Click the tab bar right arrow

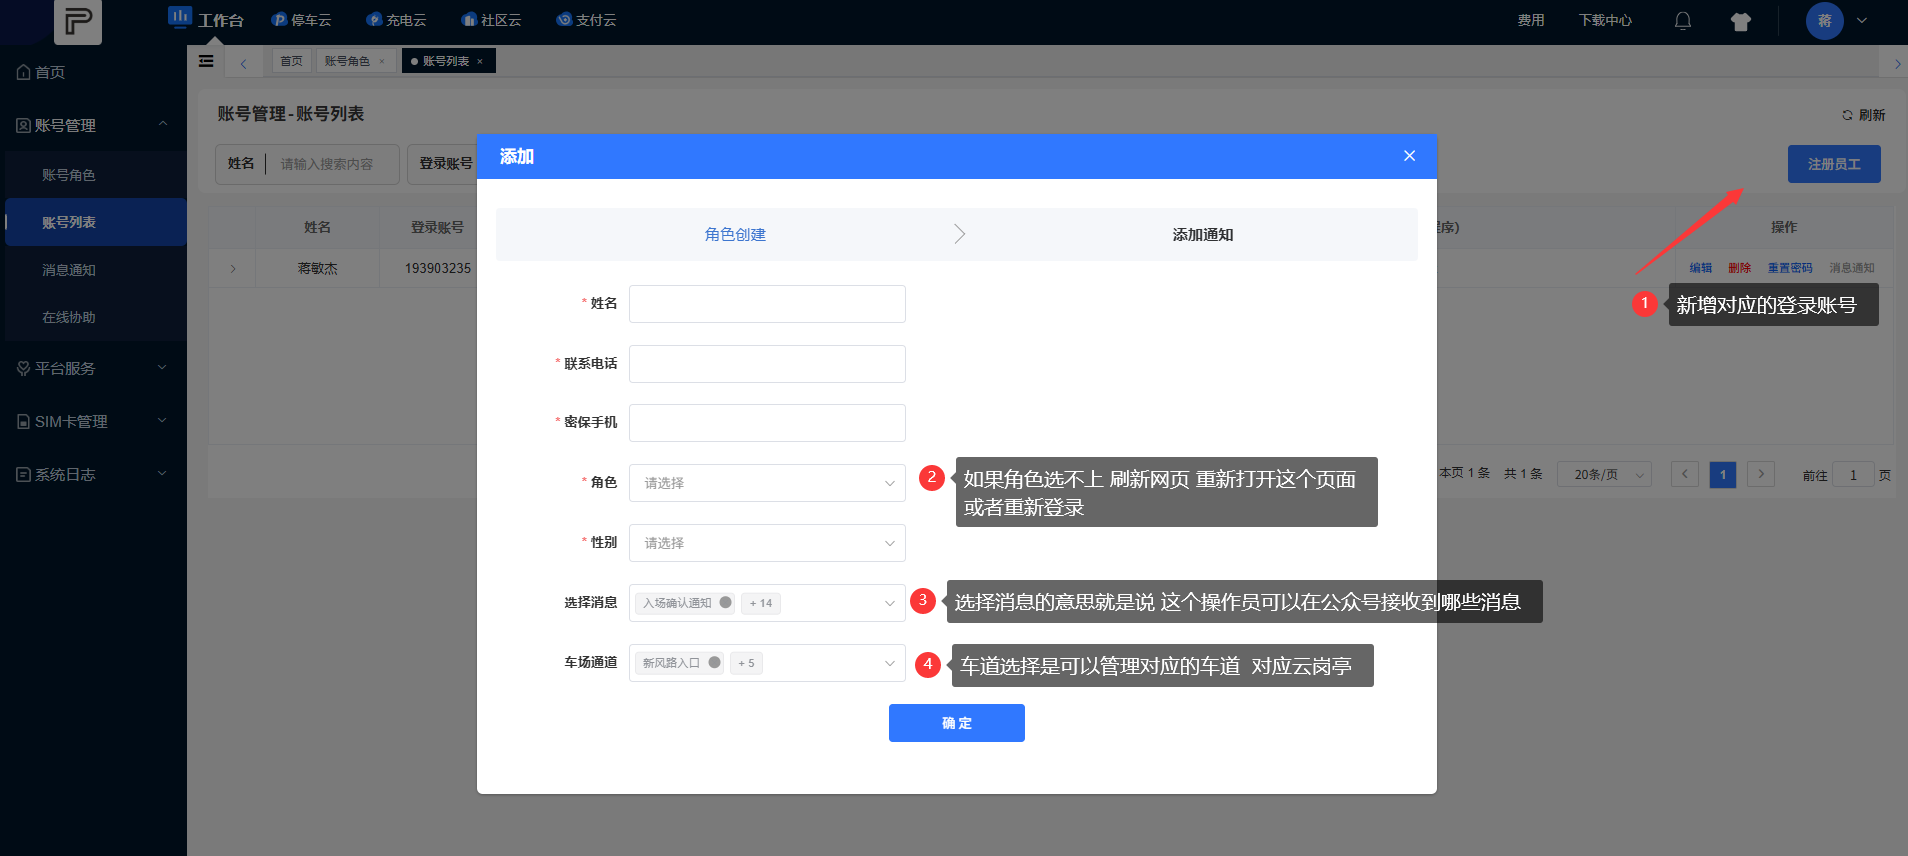tap(1897, 63)
